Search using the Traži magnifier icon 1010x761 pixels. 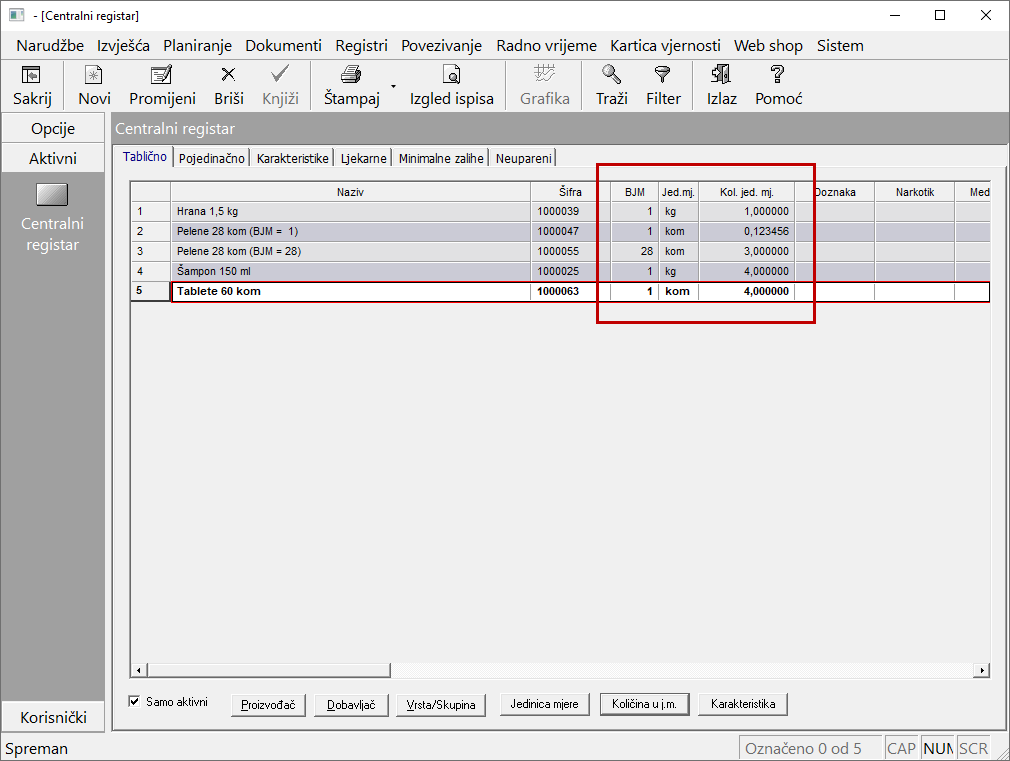611,76
